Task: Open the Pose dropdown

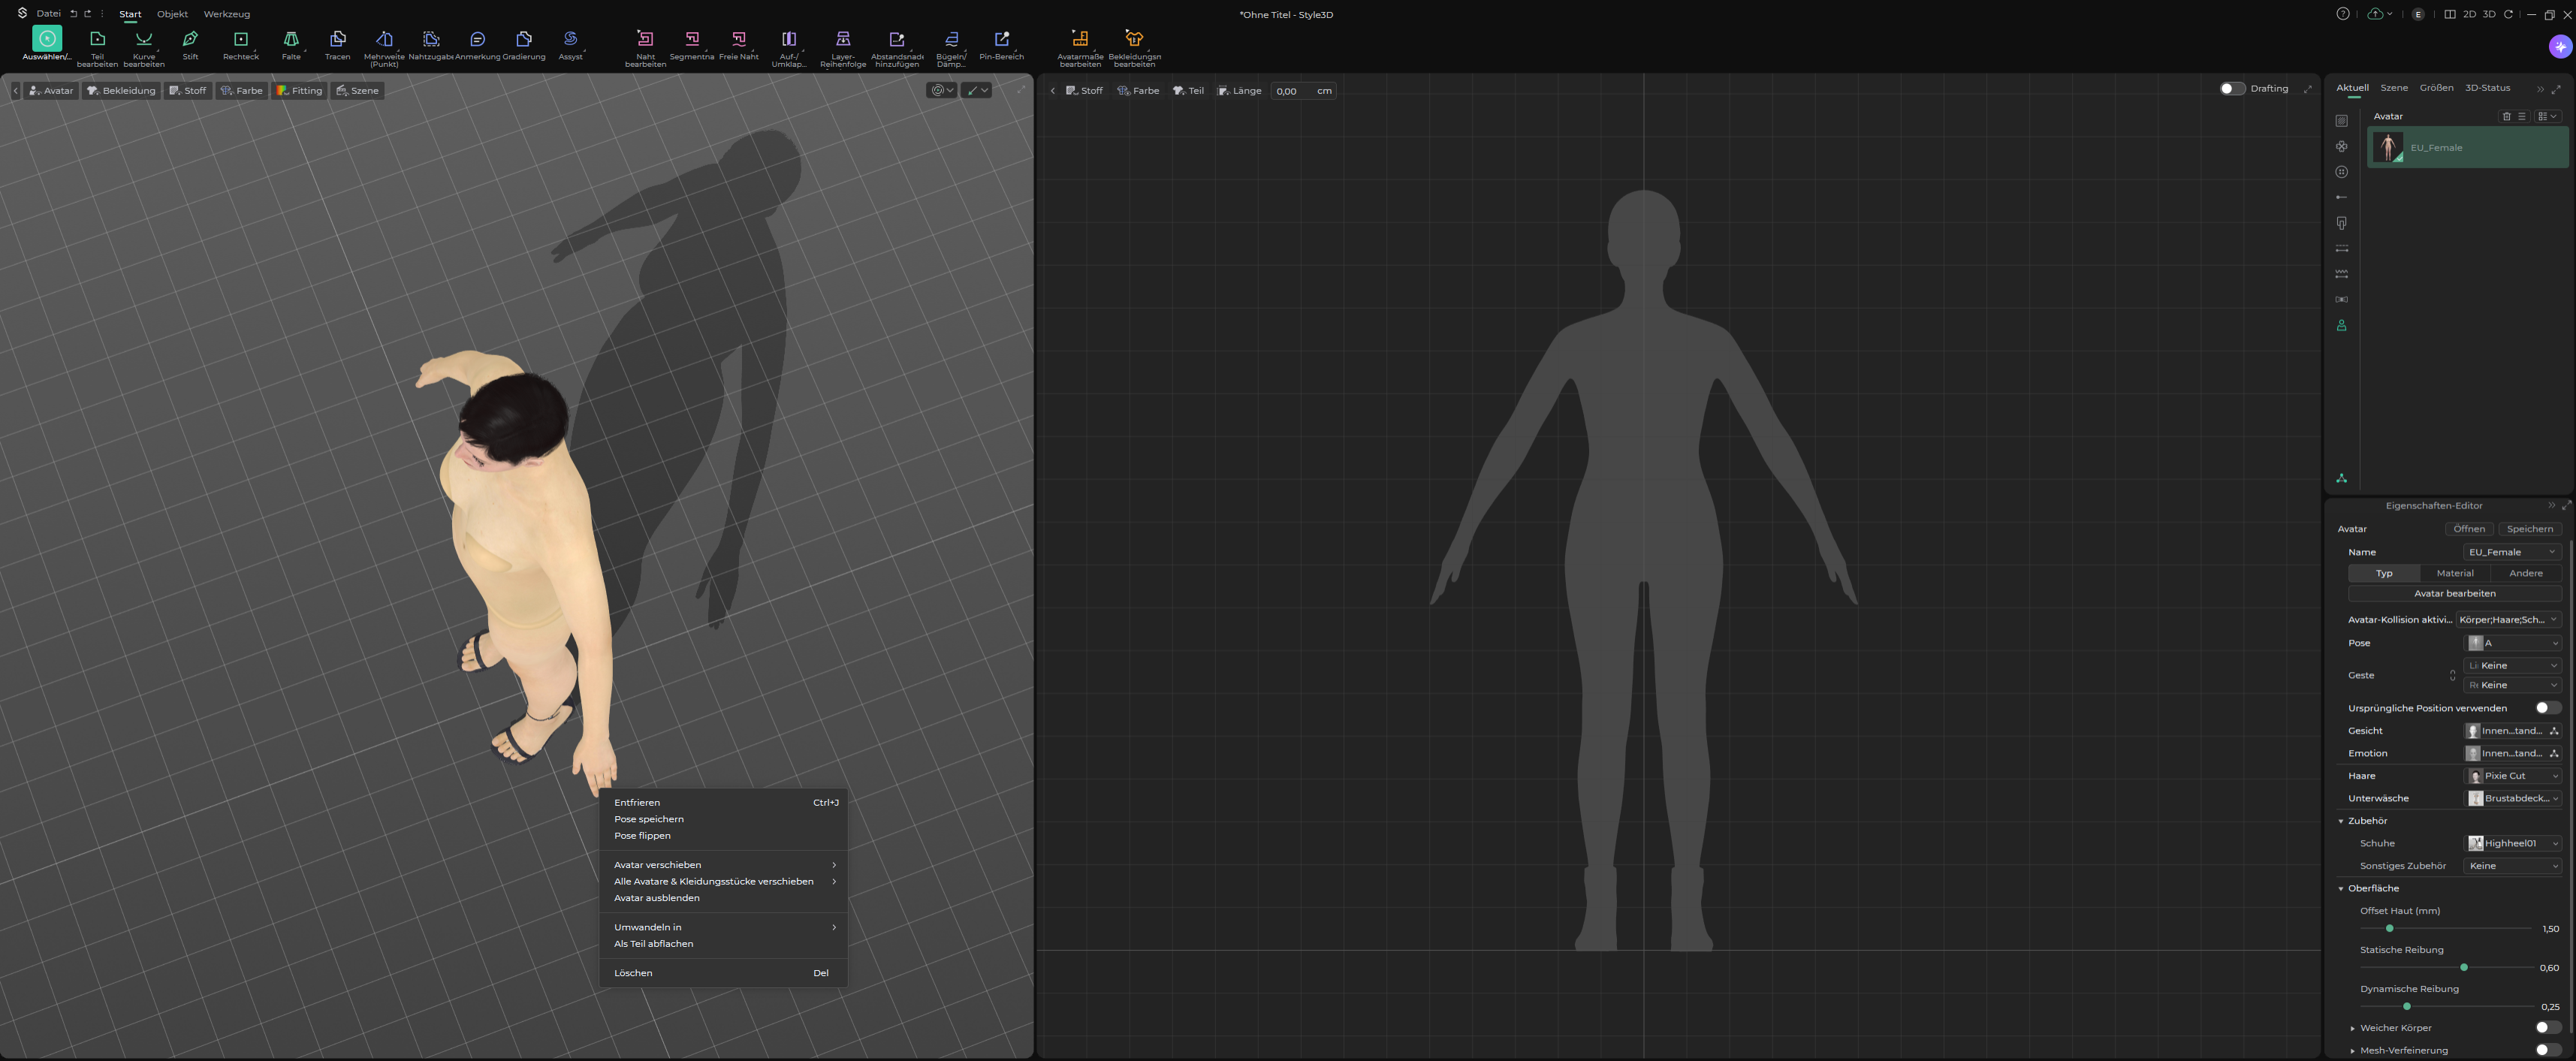Action: [x=2512, y=643]
